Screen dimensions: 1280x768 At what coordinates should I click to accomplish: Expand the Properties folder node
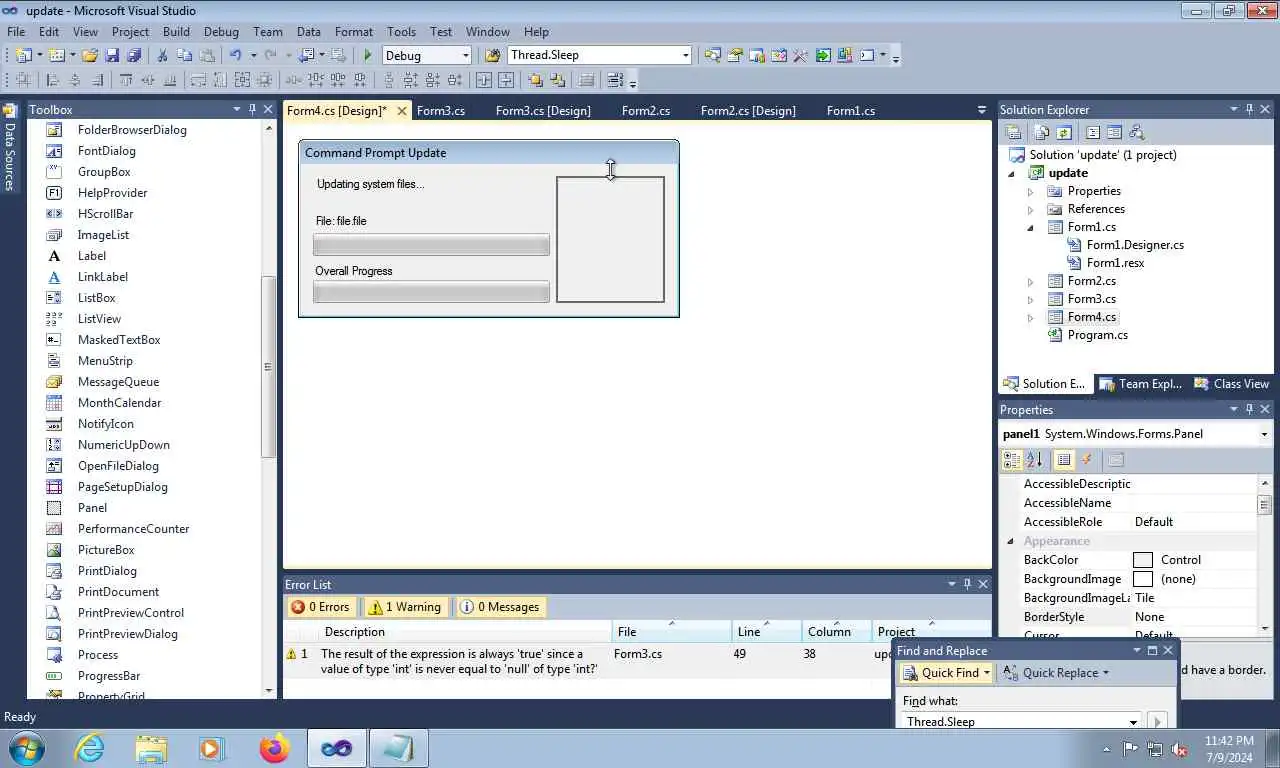(1031, 191)
